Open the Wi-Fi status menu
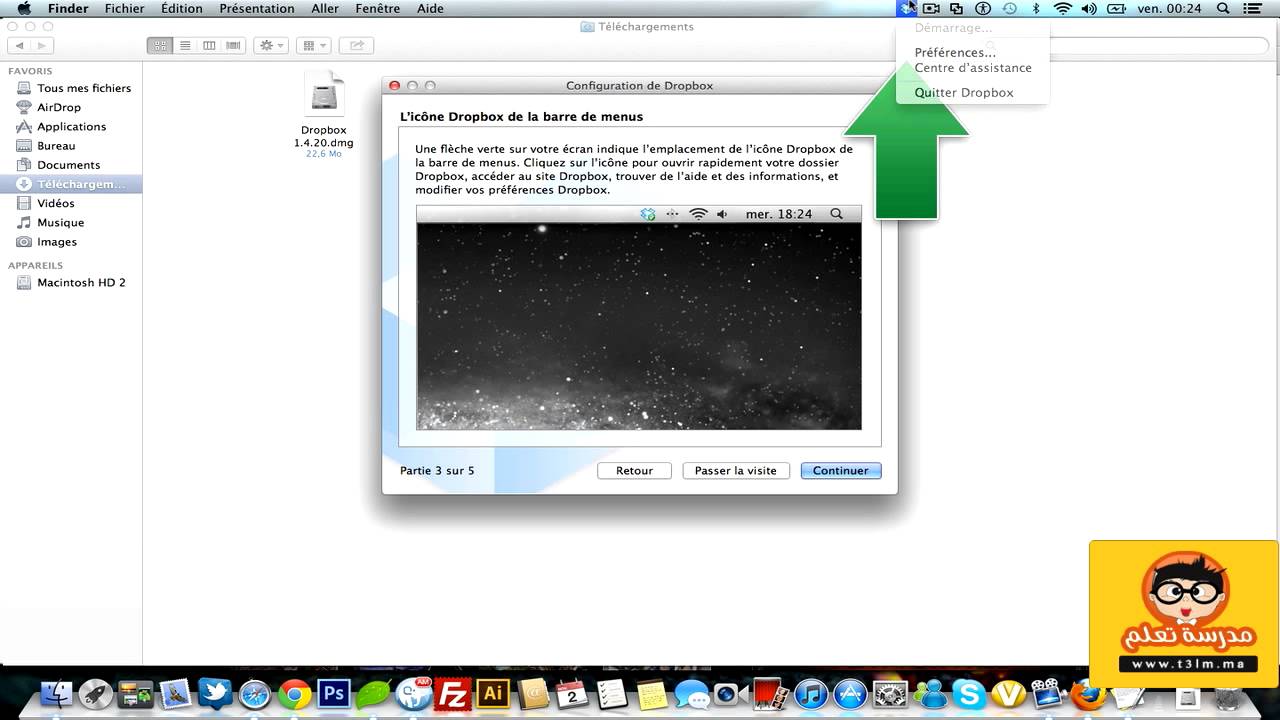Screen dimensions: 1280x720 click(1062, 8)
